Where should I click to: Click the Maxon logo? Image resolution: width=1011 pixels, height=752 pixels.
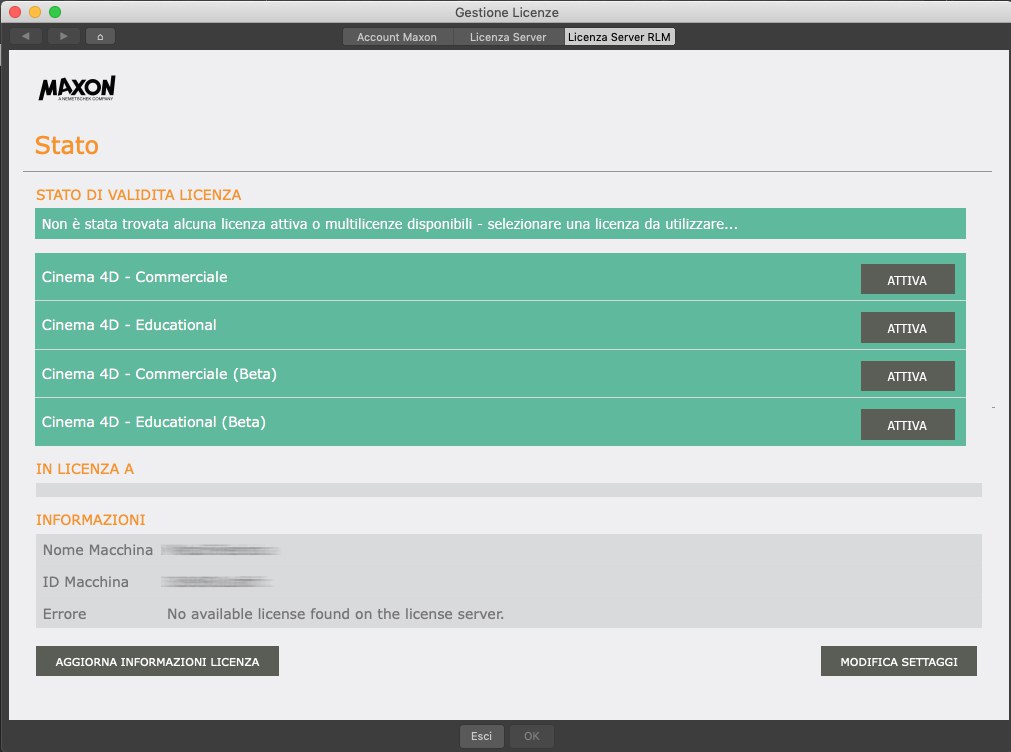point(77,88)
